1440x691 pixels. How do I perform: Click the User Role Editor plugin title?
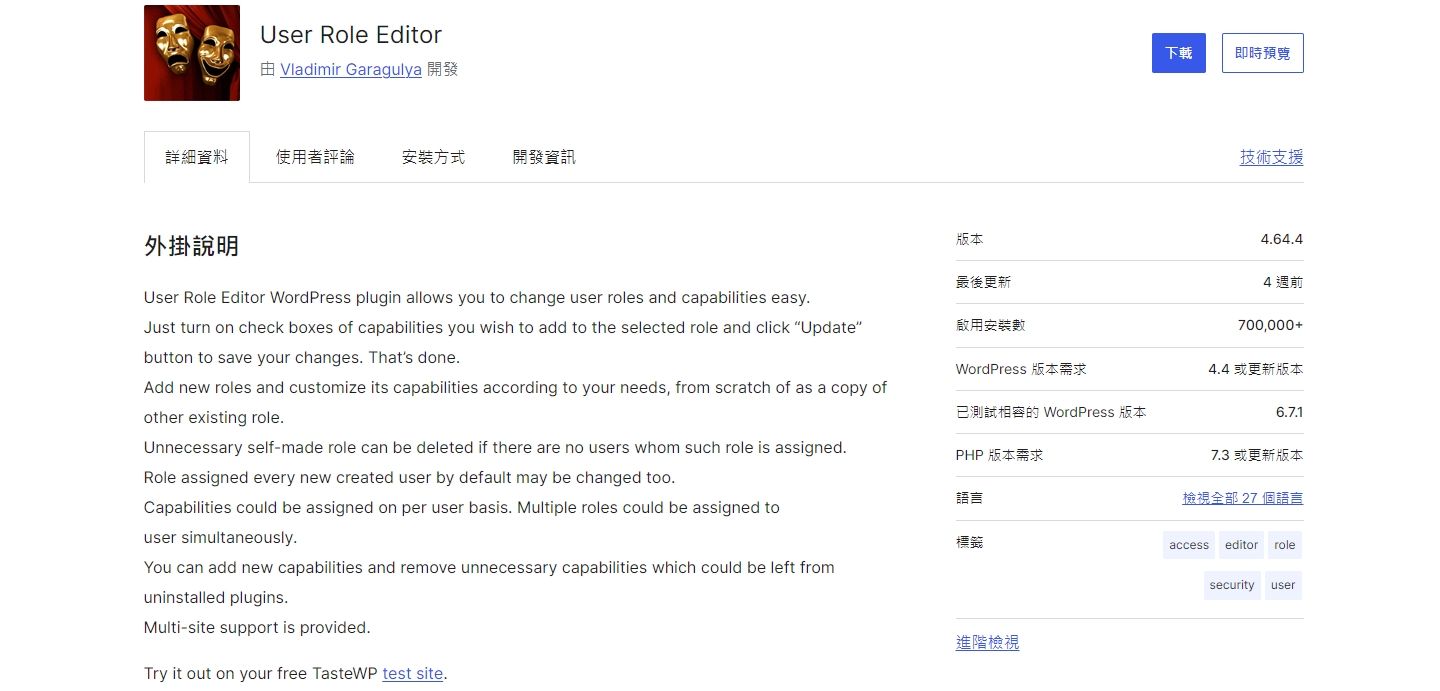click(x=350, y=35)
